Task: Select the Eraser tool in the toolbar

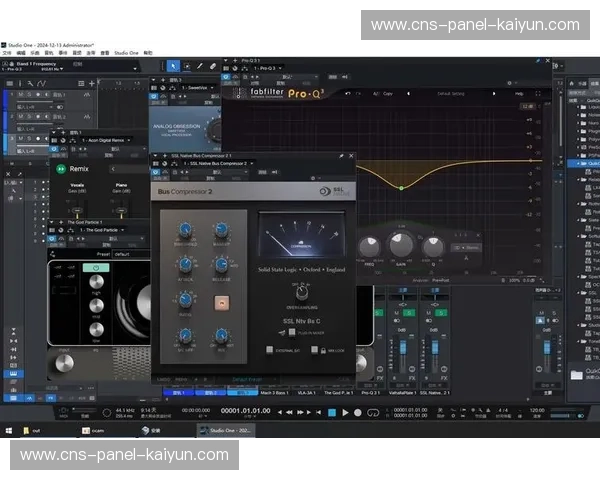Action: tap(212, 66)
